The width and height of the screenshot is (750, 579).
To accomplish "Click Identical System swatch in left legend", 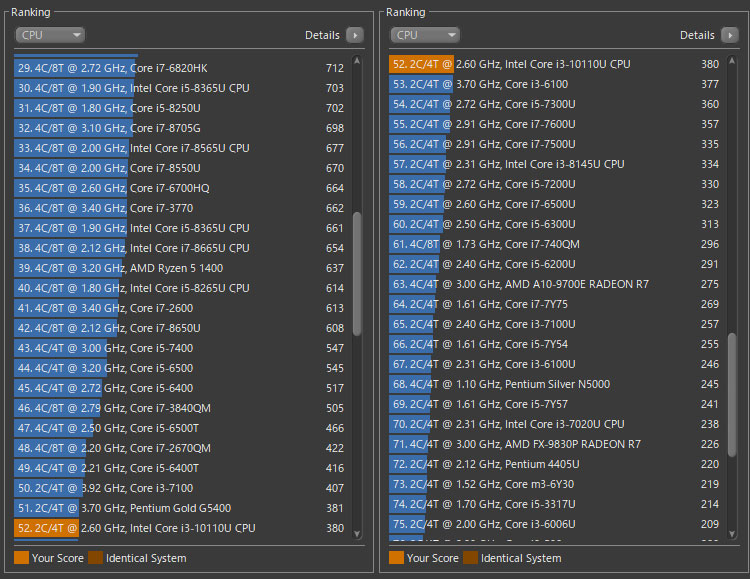I will click(x=96, y=558).
